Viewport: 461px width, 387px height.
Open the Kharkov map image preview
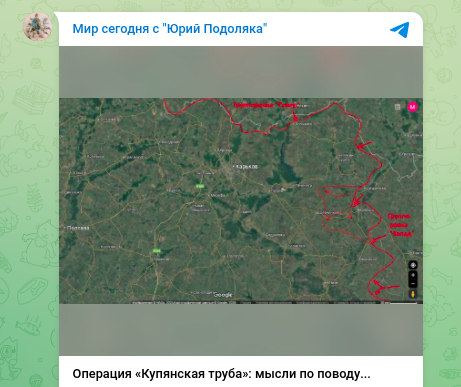[x=241, y=201]
